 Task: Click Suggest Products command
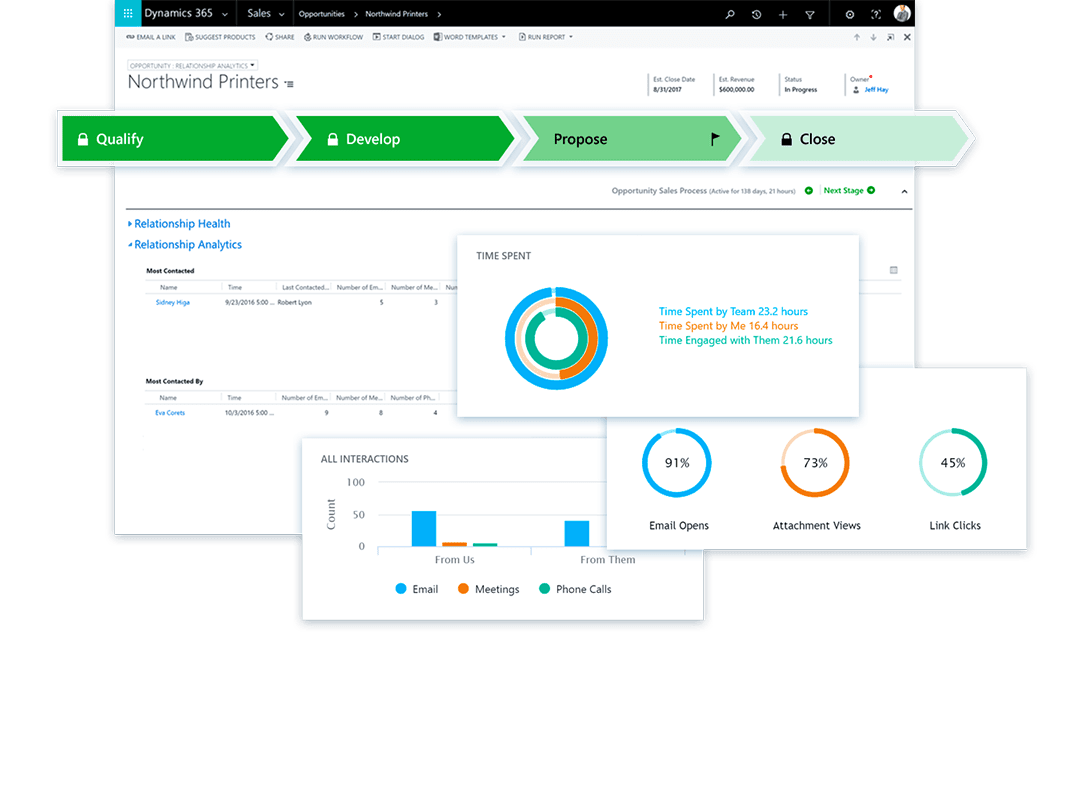(220, 37)
